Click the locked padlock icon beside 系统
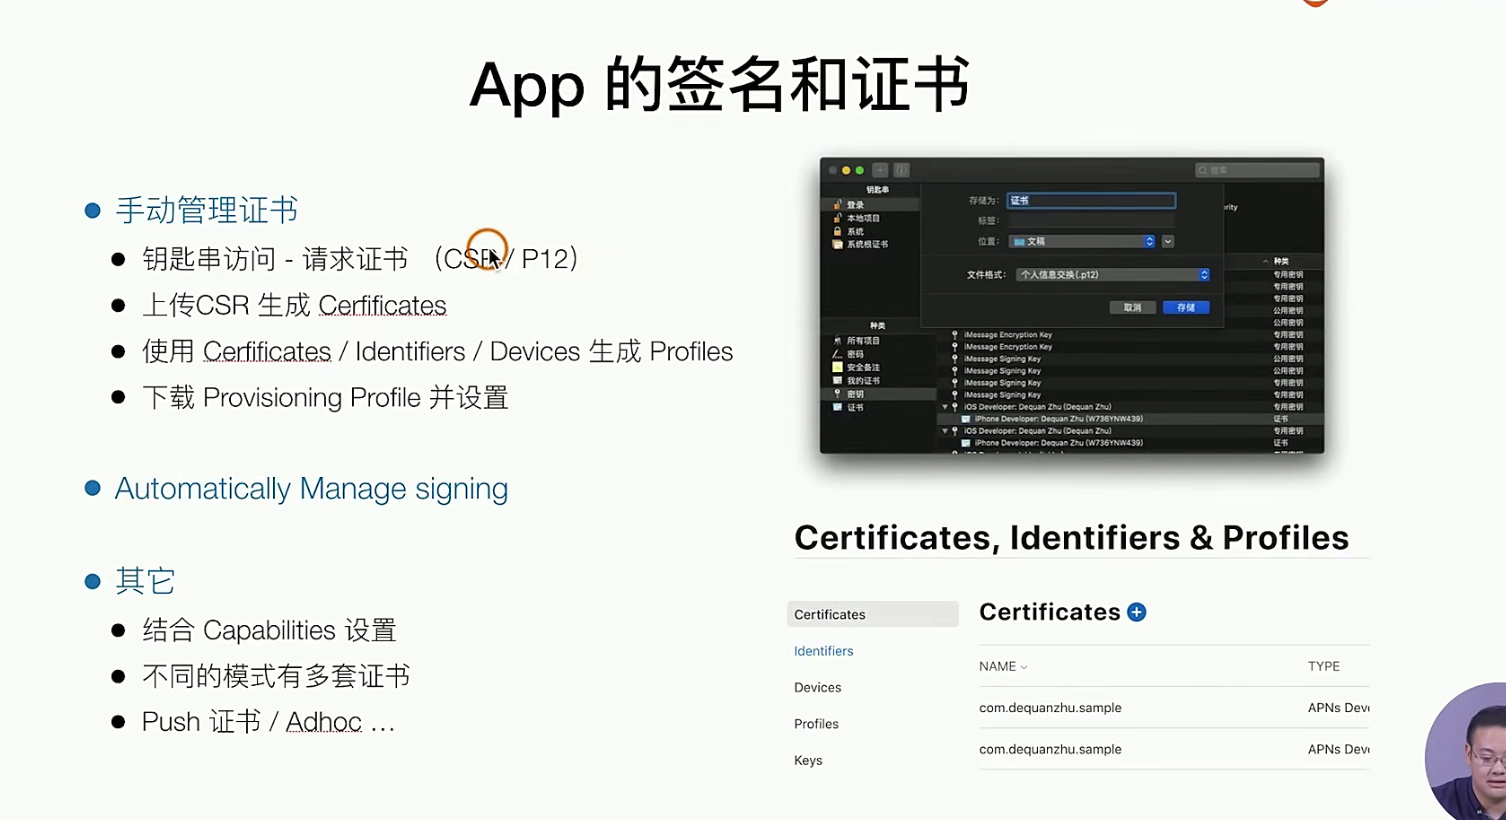Image resolution: width=1506 pixels, height=820 pixels. point(838,231)
